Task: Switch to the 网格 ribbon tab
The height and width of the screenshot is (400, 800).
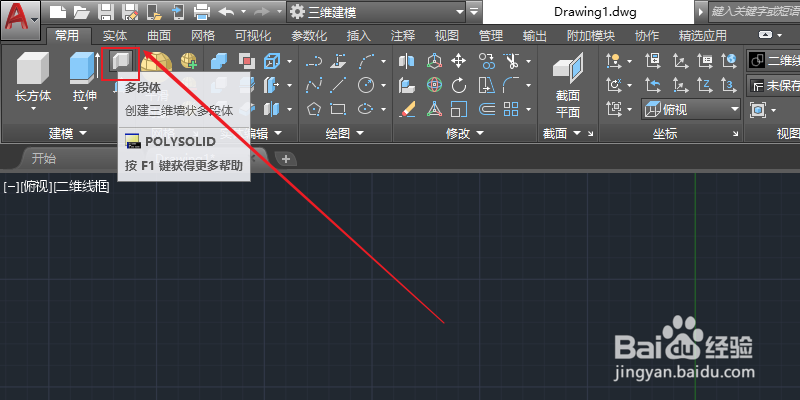Action: point(203,36)
